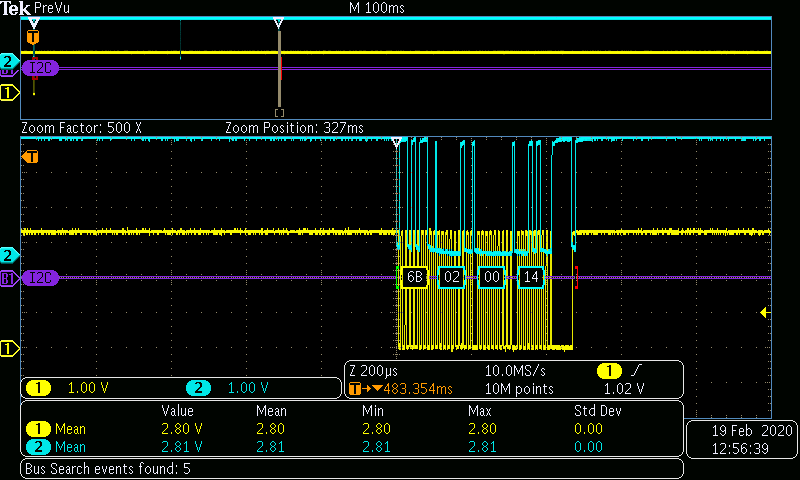This screenshot has width=800, height=480.
Task: Click the orange T marker in zoomed display
Action: (31, 157)
